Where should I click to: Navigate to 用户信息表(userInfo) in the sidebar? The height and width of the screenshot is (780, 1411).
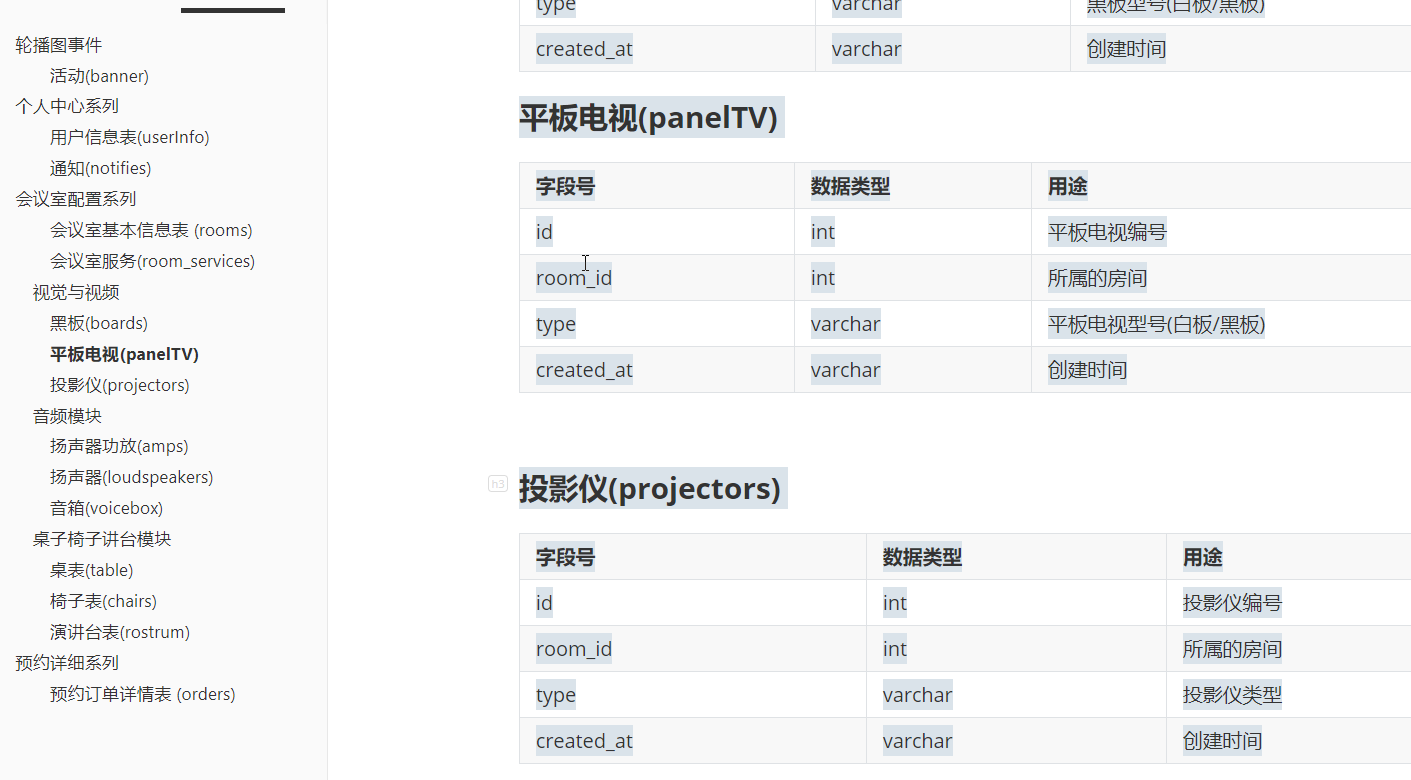[130, 136]
